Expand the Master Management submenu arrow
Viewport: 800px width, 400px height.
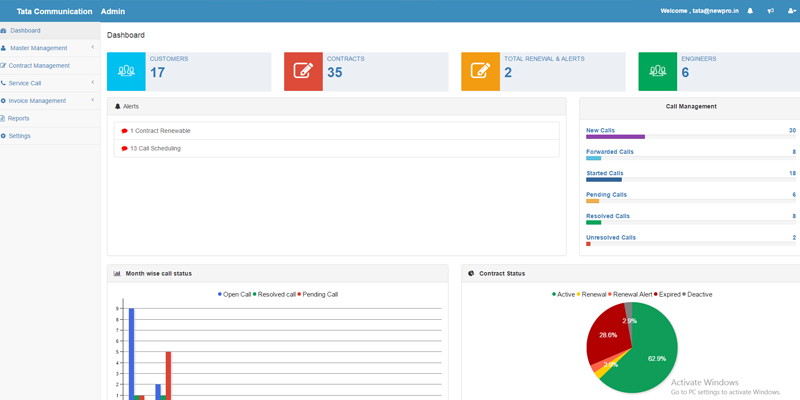[x=92, y=47]
